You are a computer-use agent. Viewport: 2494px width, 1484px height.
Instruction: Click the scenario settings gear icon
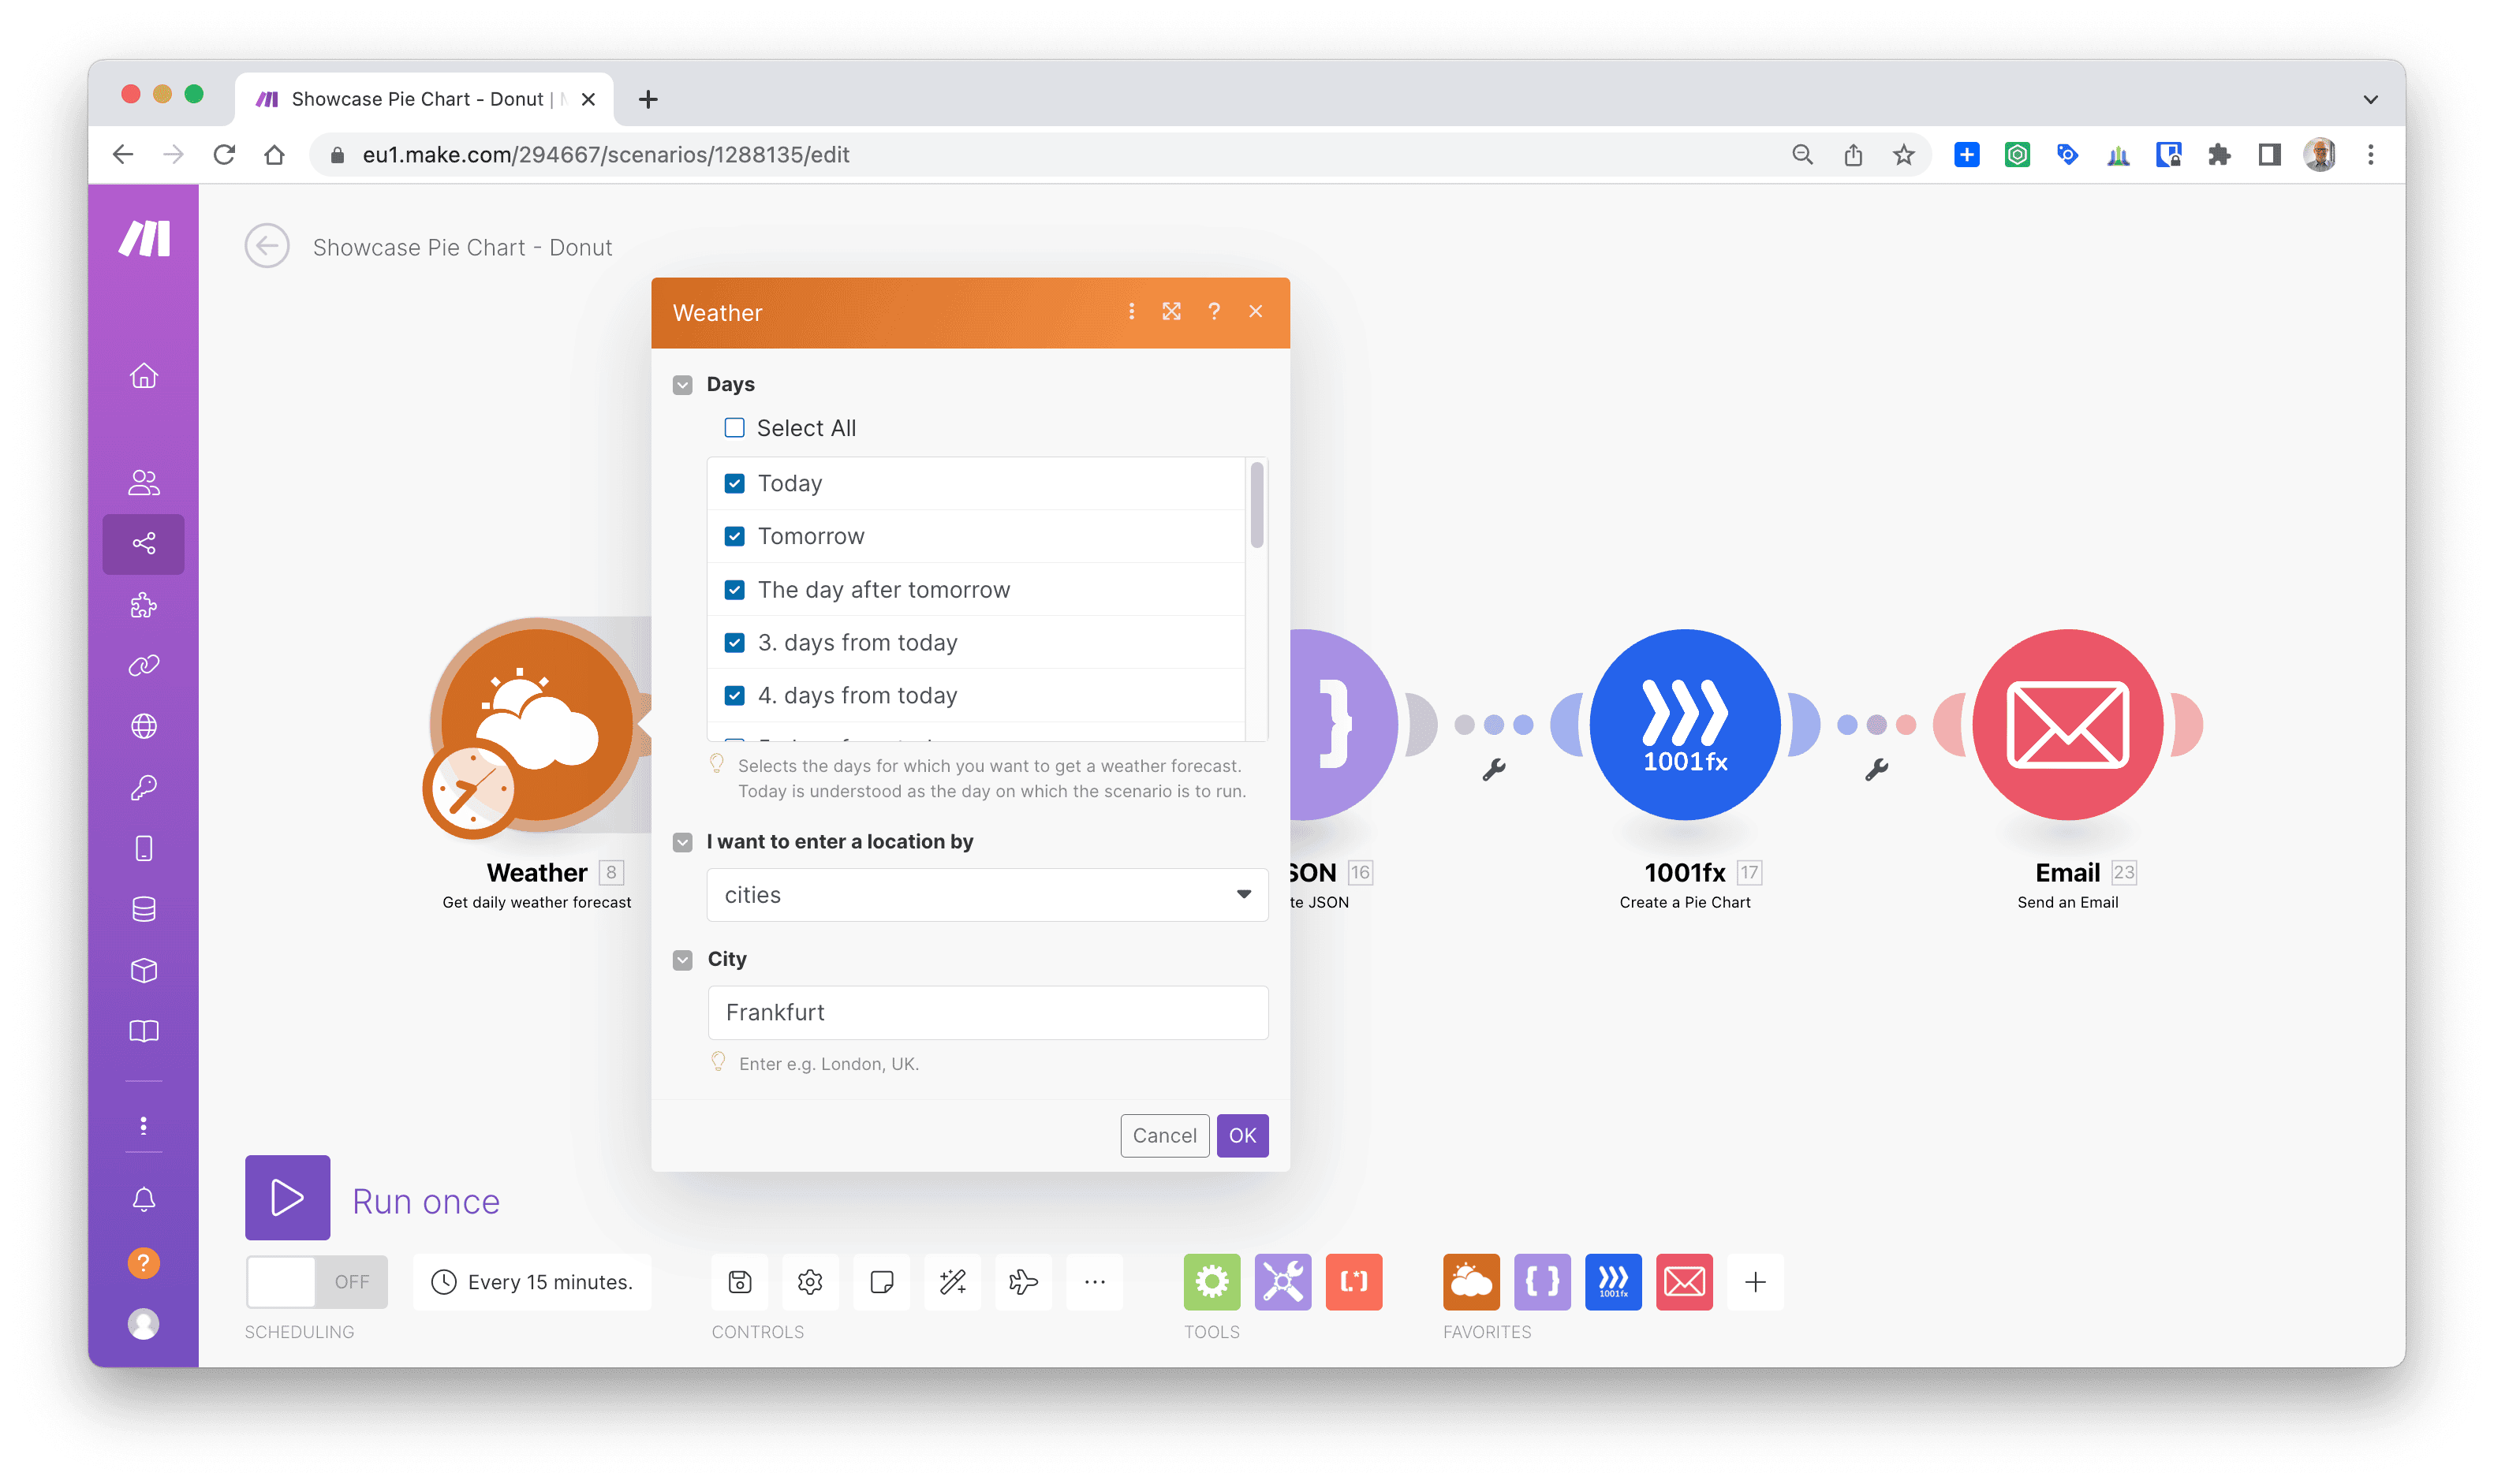tap(809, 1281)
